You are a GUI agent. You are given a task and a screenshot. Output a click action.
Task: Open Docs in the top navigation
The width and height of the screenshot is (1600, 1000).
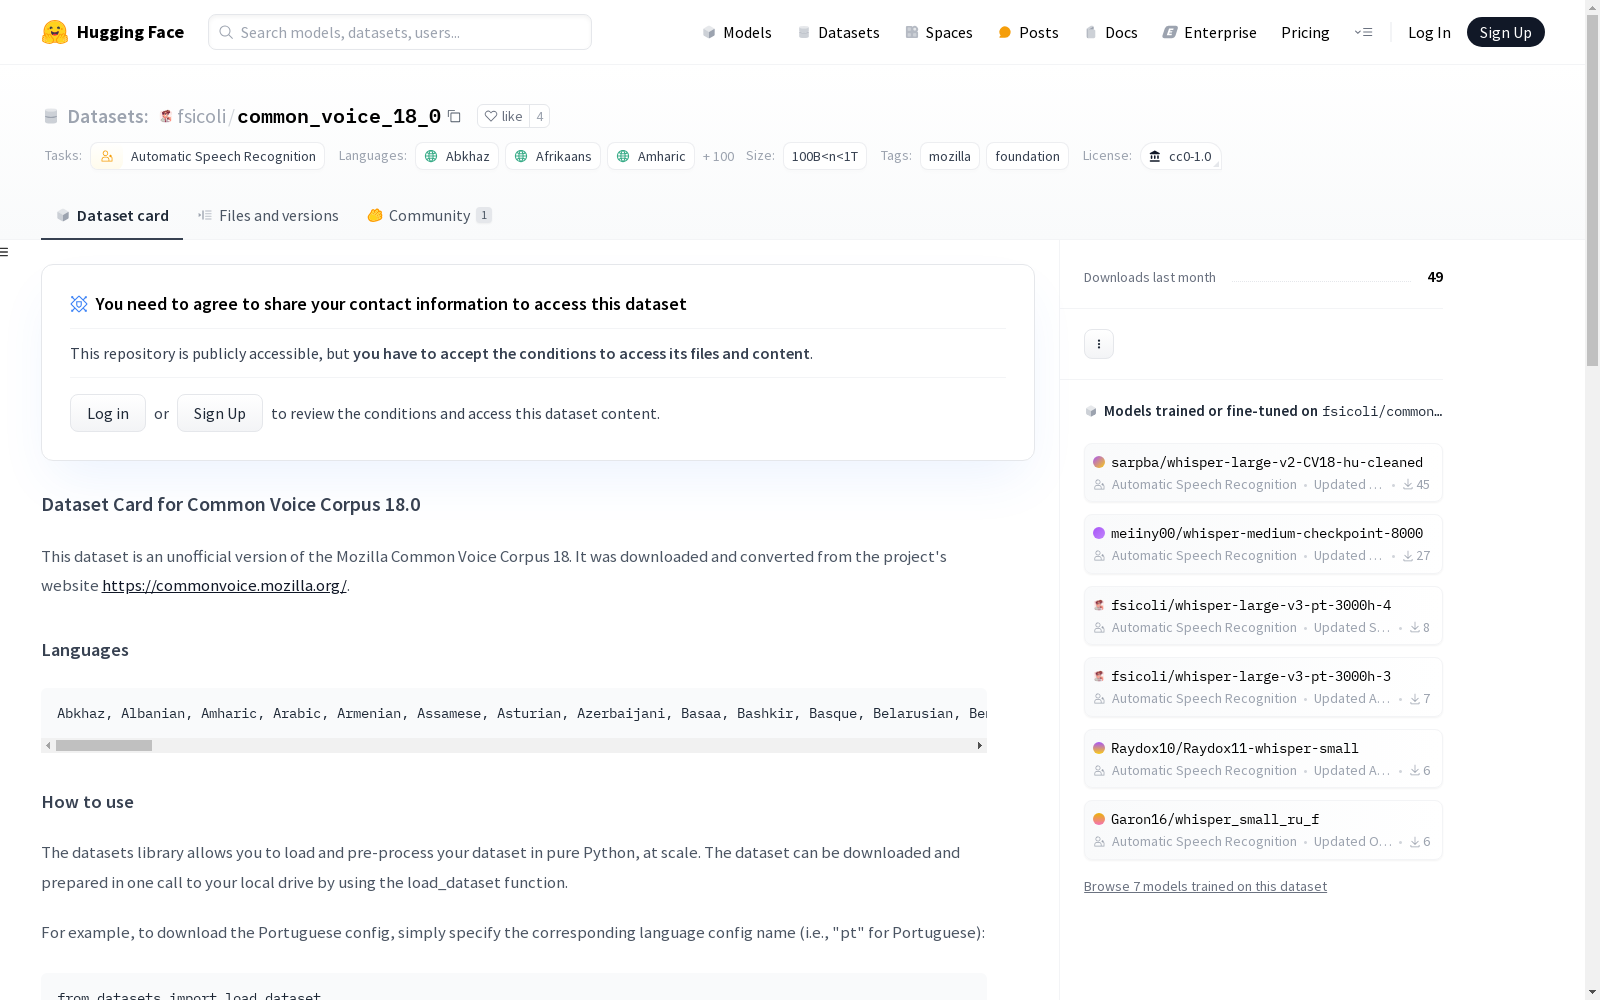click(1111, 32)
